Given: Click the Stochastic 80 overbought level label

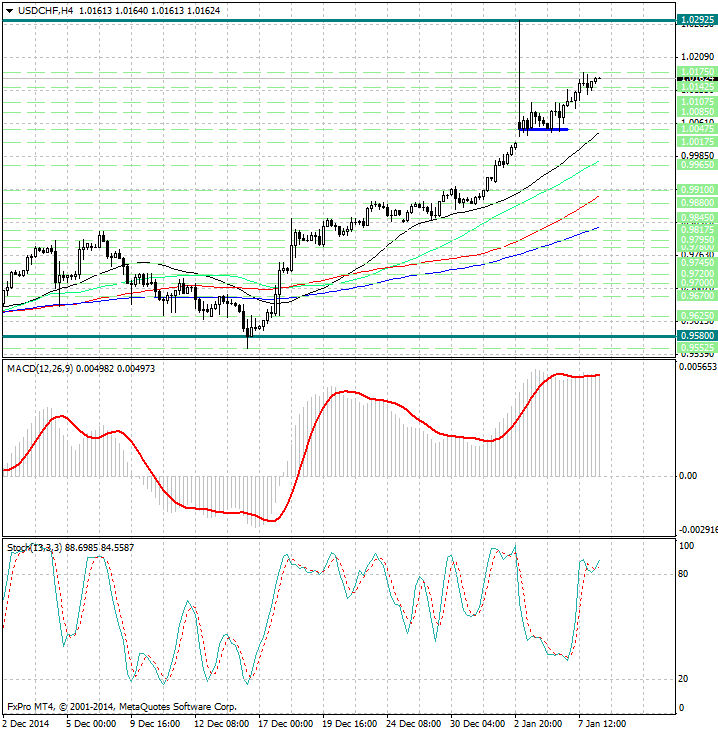Looking at the screenshot, I should tap(683, 574).
